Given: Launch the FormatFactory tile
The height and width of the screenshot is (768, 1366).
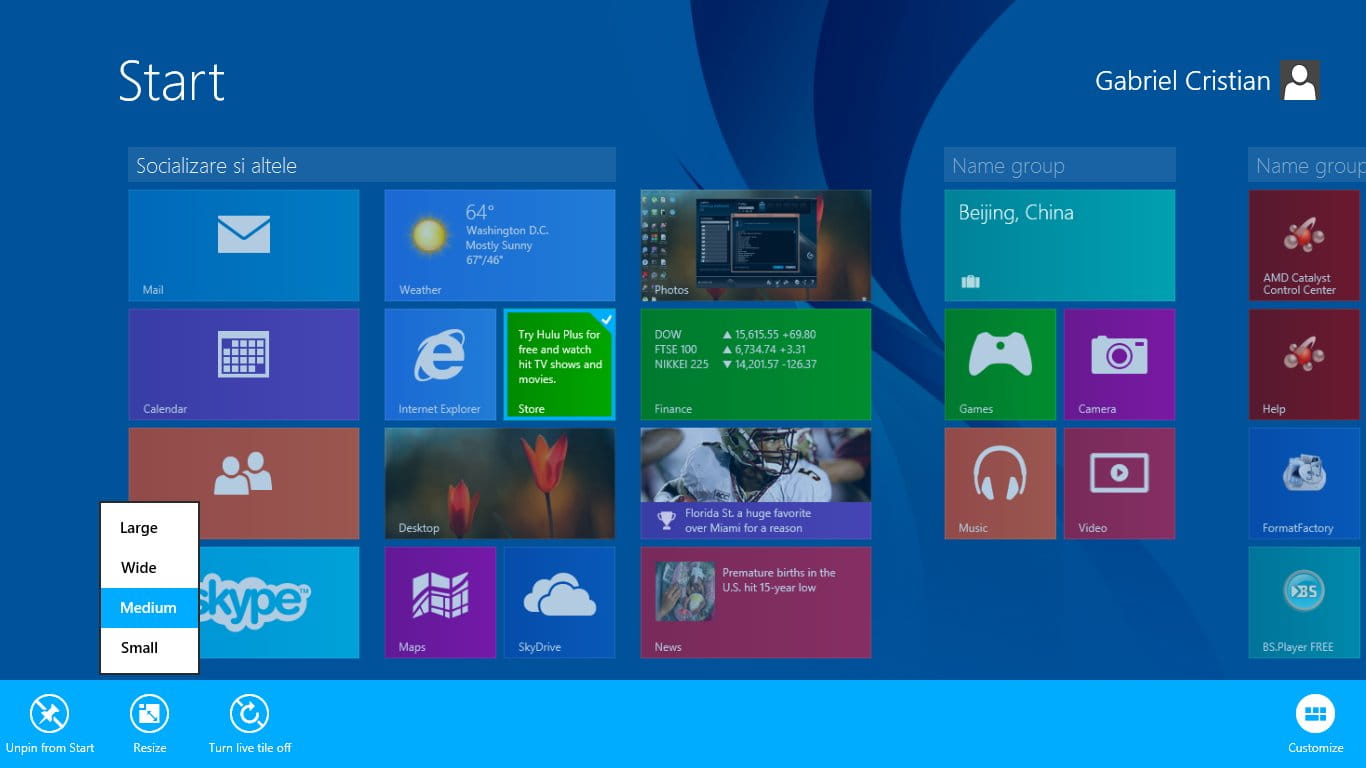Looking at the screenshot, I should pyautogui.click(x=1304, y=483).
